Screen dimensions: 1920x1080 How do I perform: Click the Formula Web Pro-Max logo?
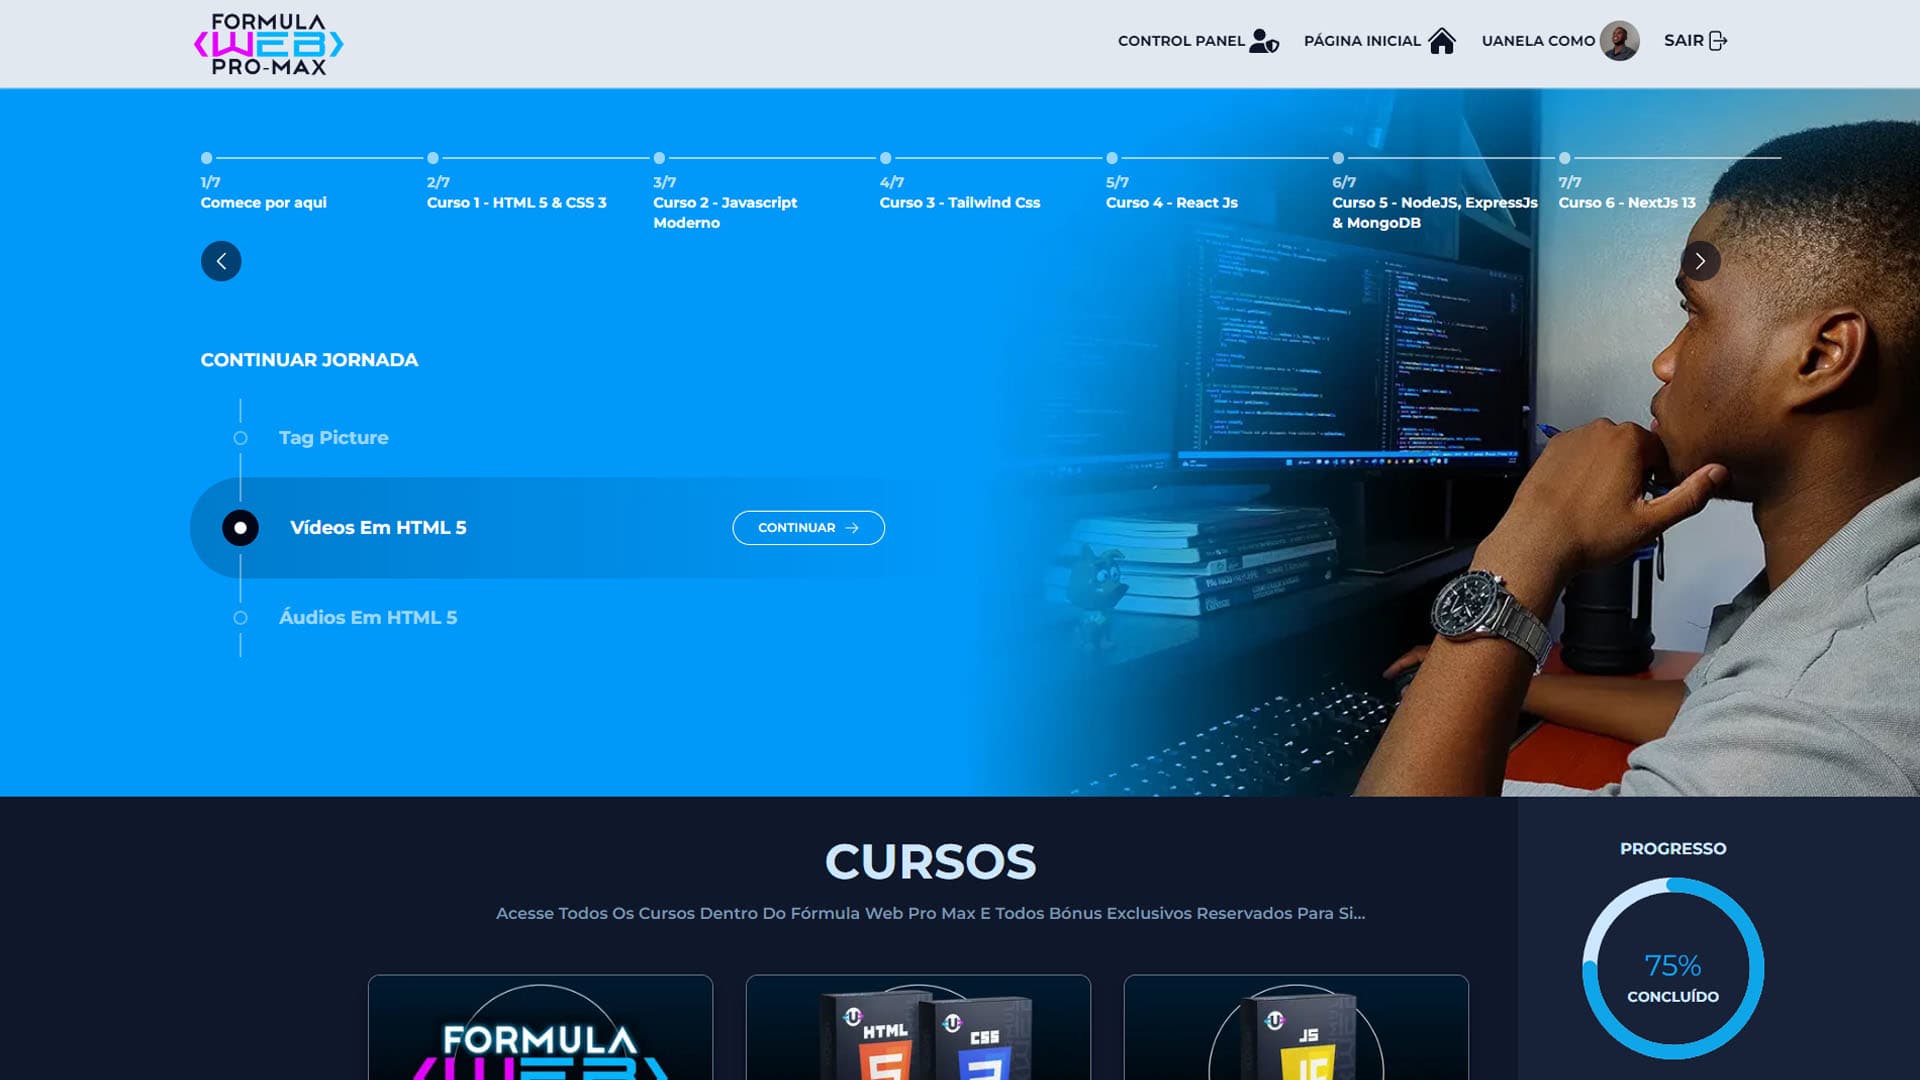268,44
